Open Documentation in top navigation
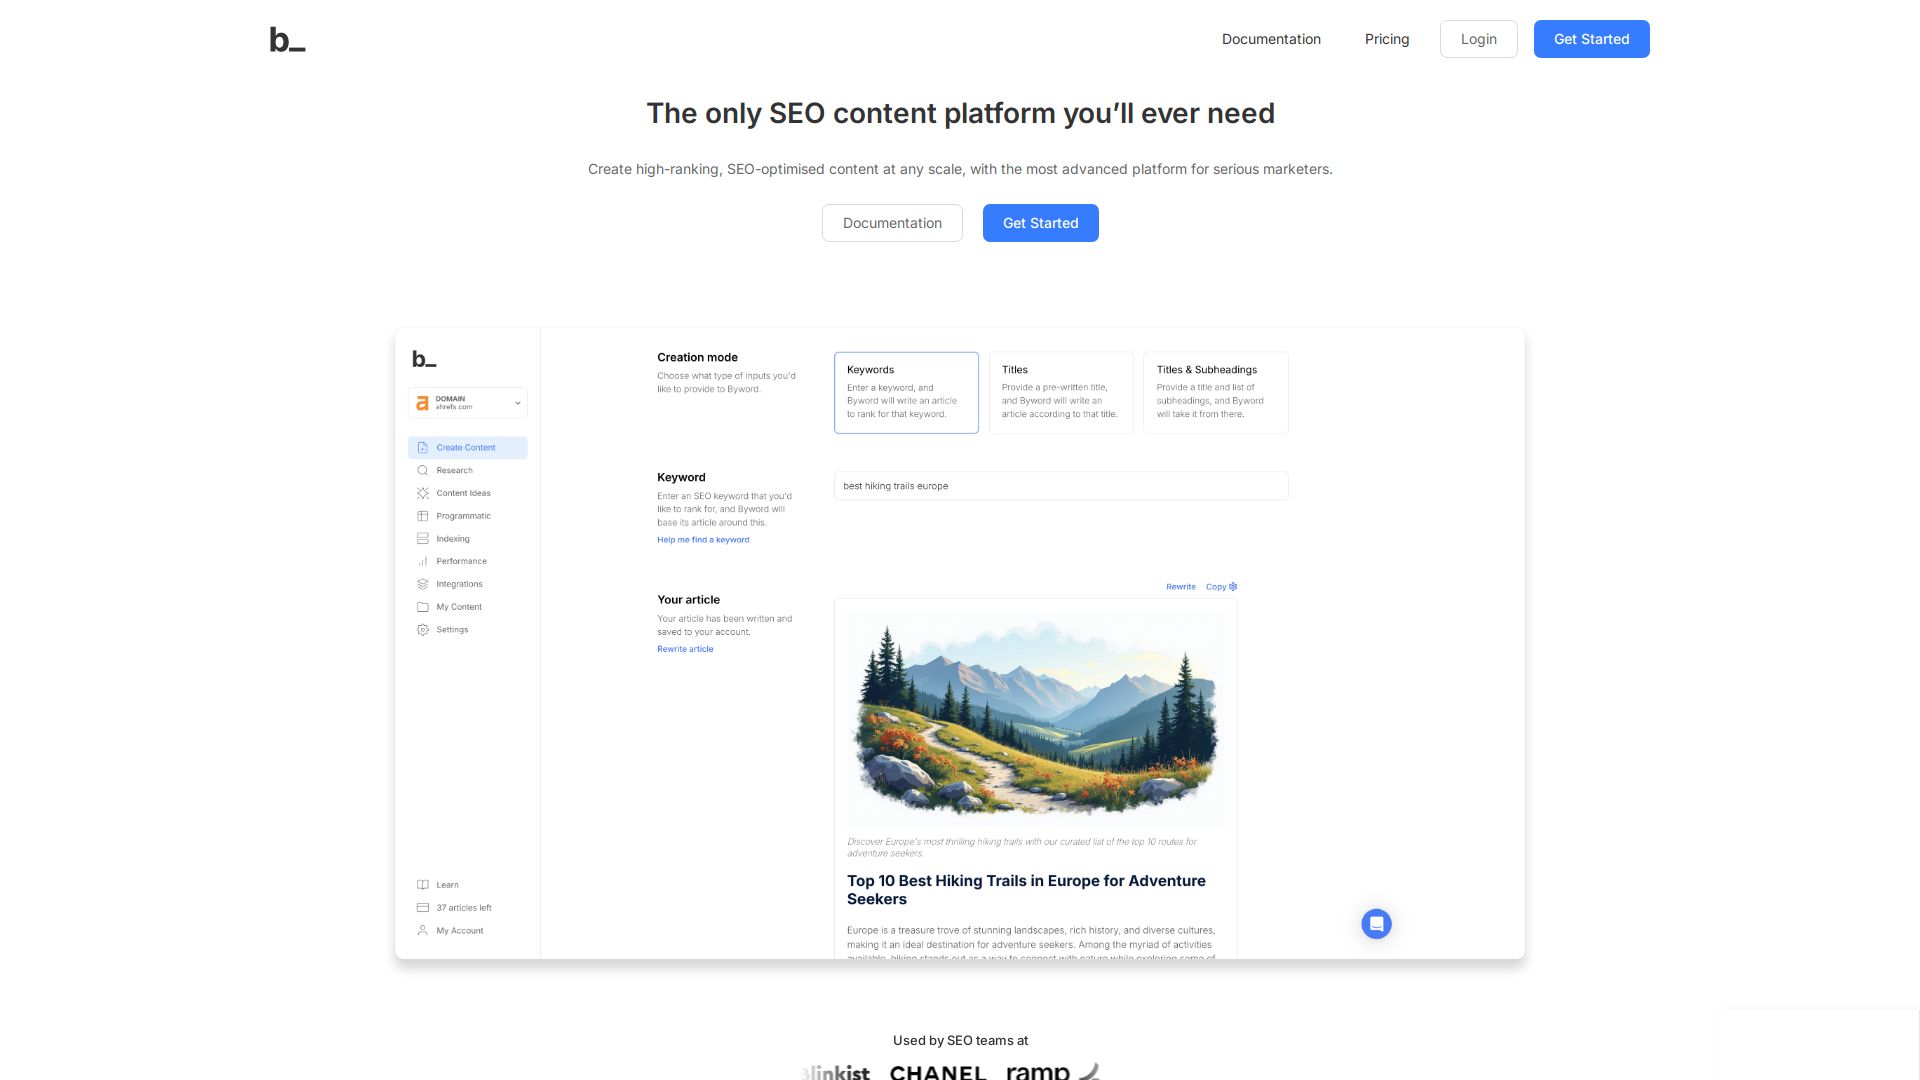Viewport: 1920px width, 1080px height. pos(1270,39)
